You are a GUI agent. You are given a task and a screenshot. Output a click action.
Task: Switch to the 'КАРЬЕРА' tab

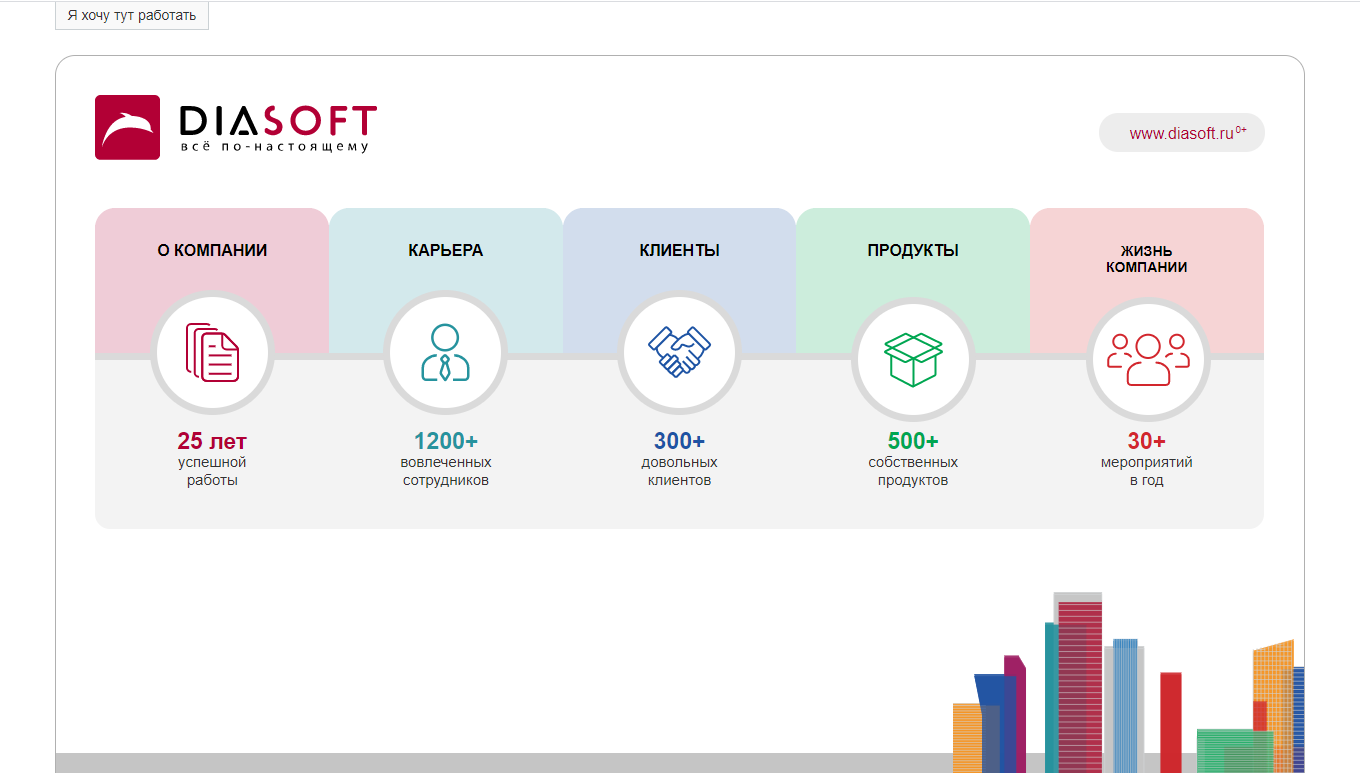446,250
